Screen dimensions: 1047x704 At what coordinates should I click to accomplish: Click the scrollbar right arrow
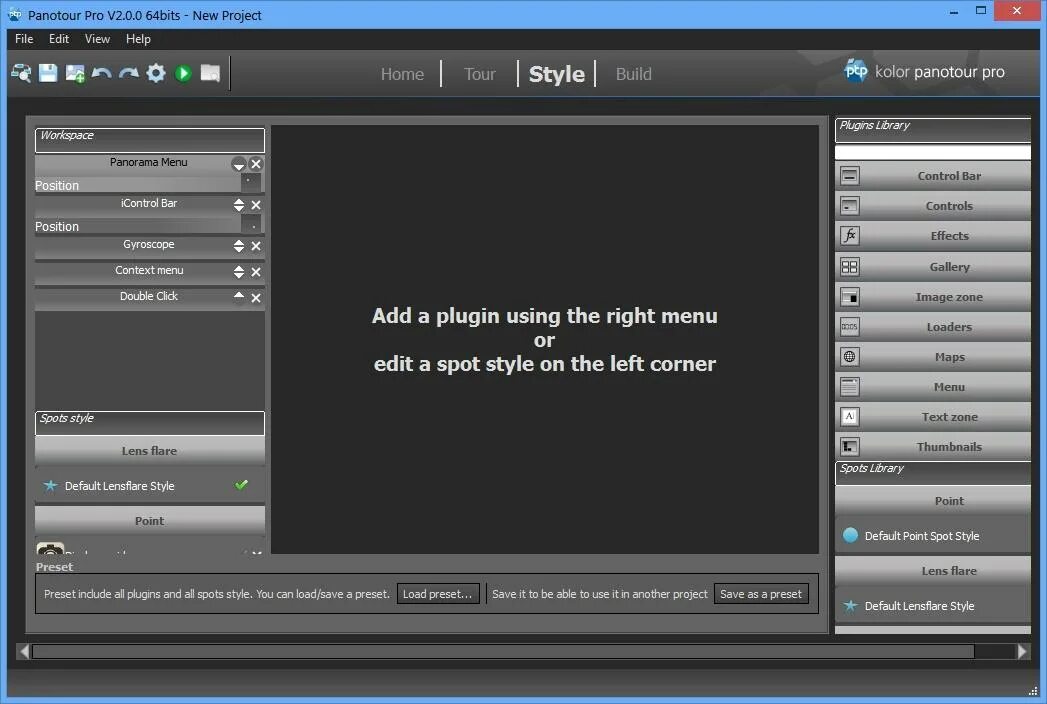point(1022,651)
